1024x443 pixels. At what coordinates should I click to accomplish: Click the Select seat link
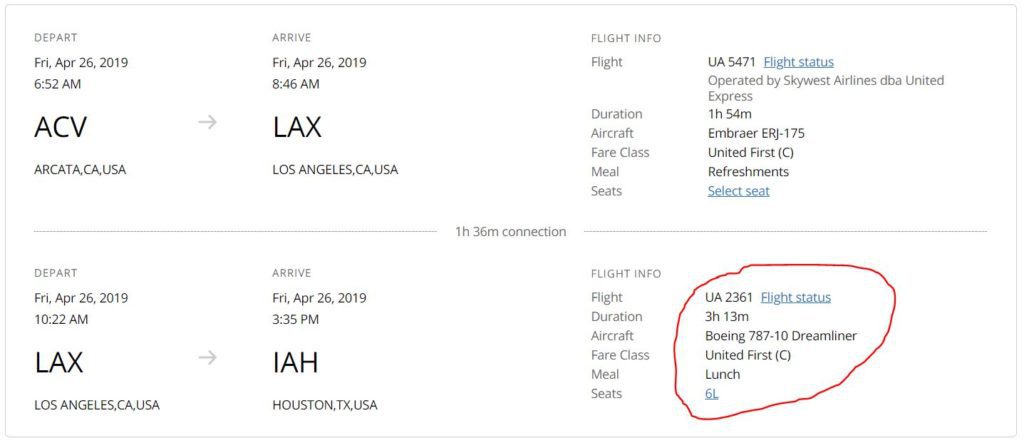click(x=738, y=191)
